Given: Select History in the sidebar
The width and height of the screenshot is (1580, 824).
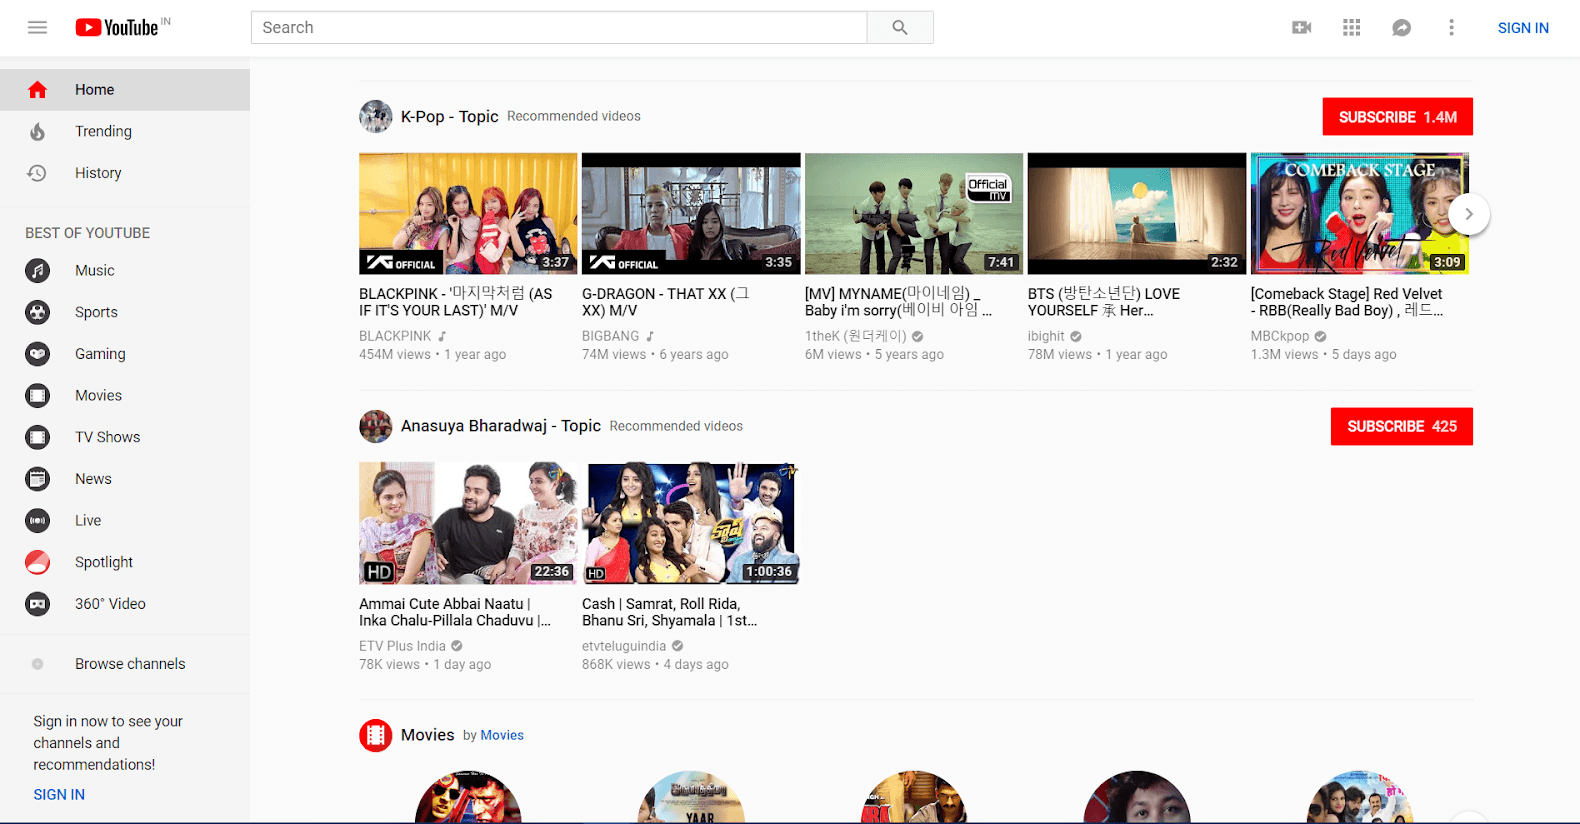Looking at the screenshot, I should 125,173.
